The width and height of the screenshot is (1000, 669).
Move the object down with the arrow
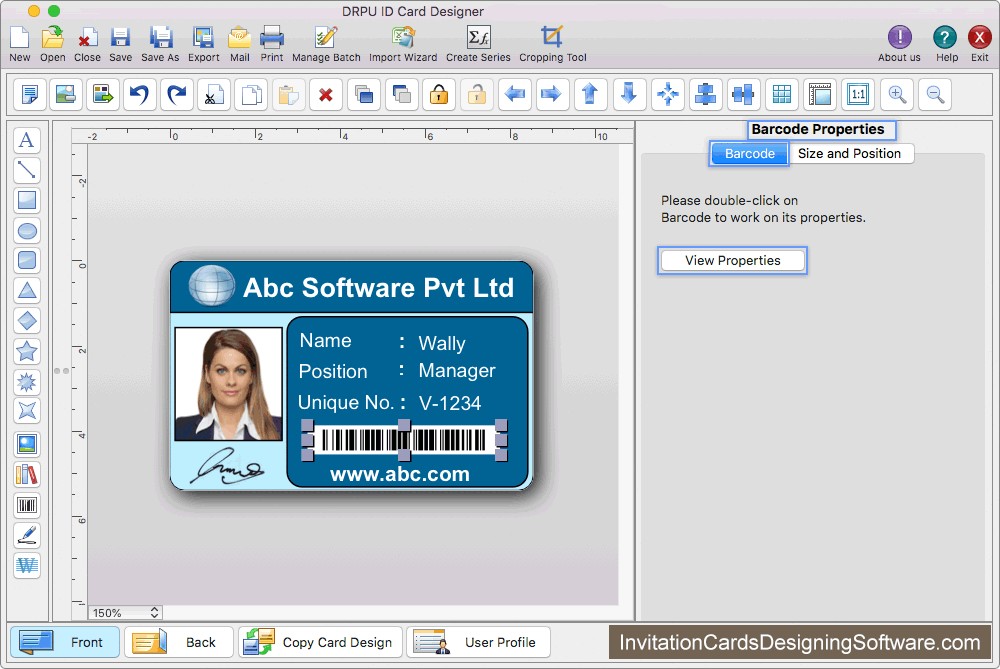pos(629,95)
